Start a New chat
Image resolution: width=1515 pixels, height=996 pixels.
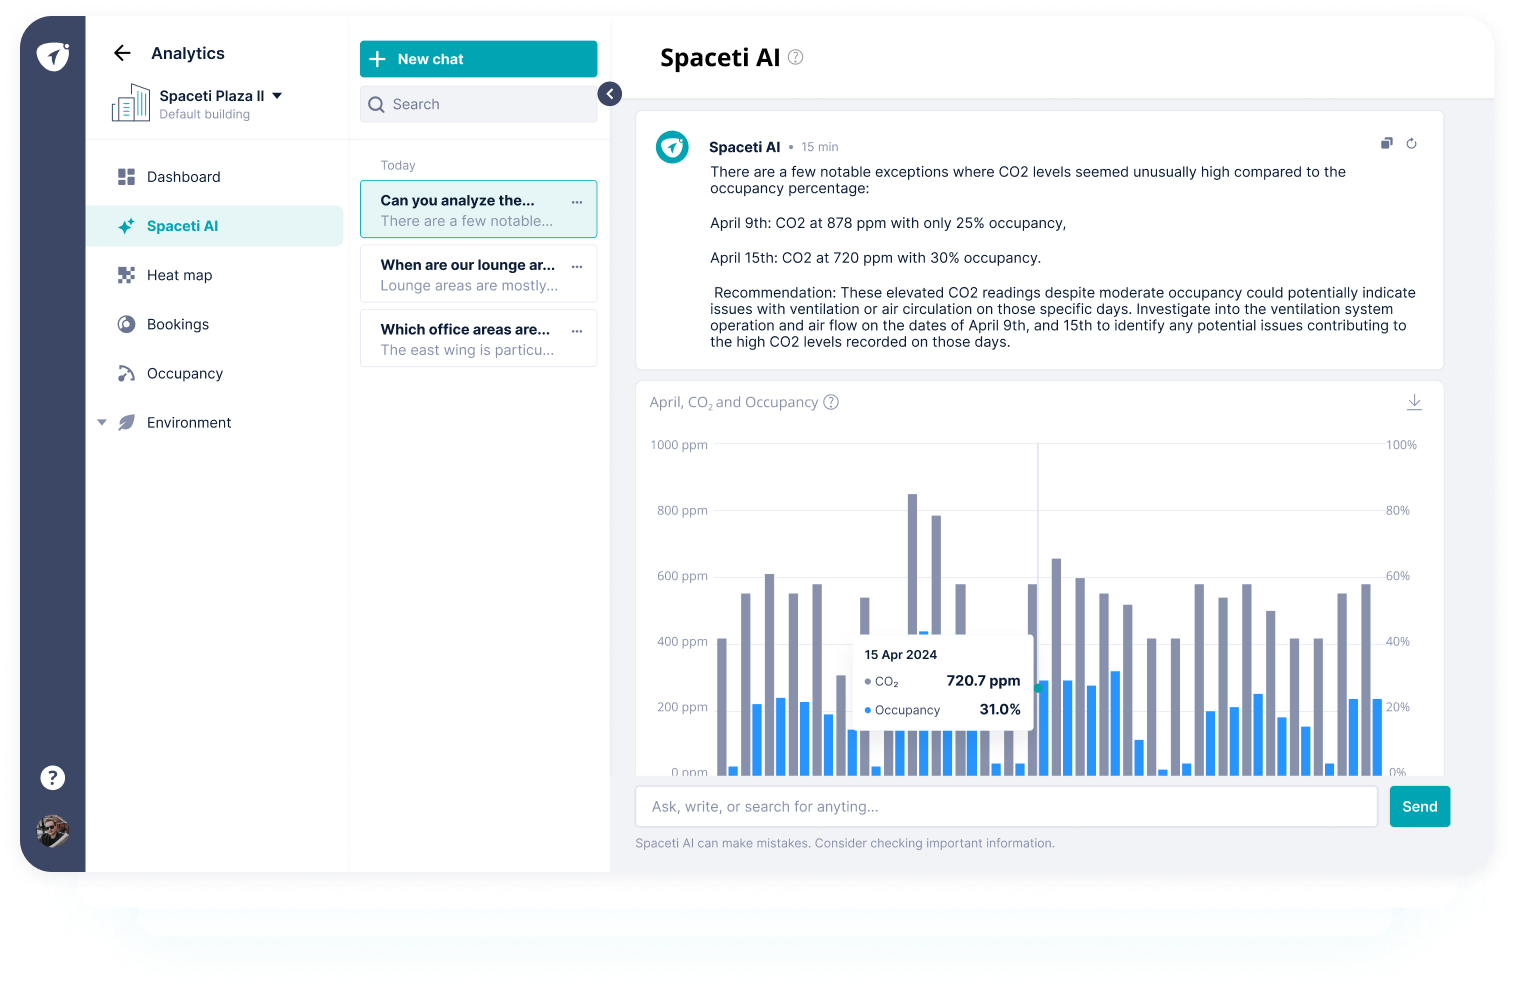478,59
